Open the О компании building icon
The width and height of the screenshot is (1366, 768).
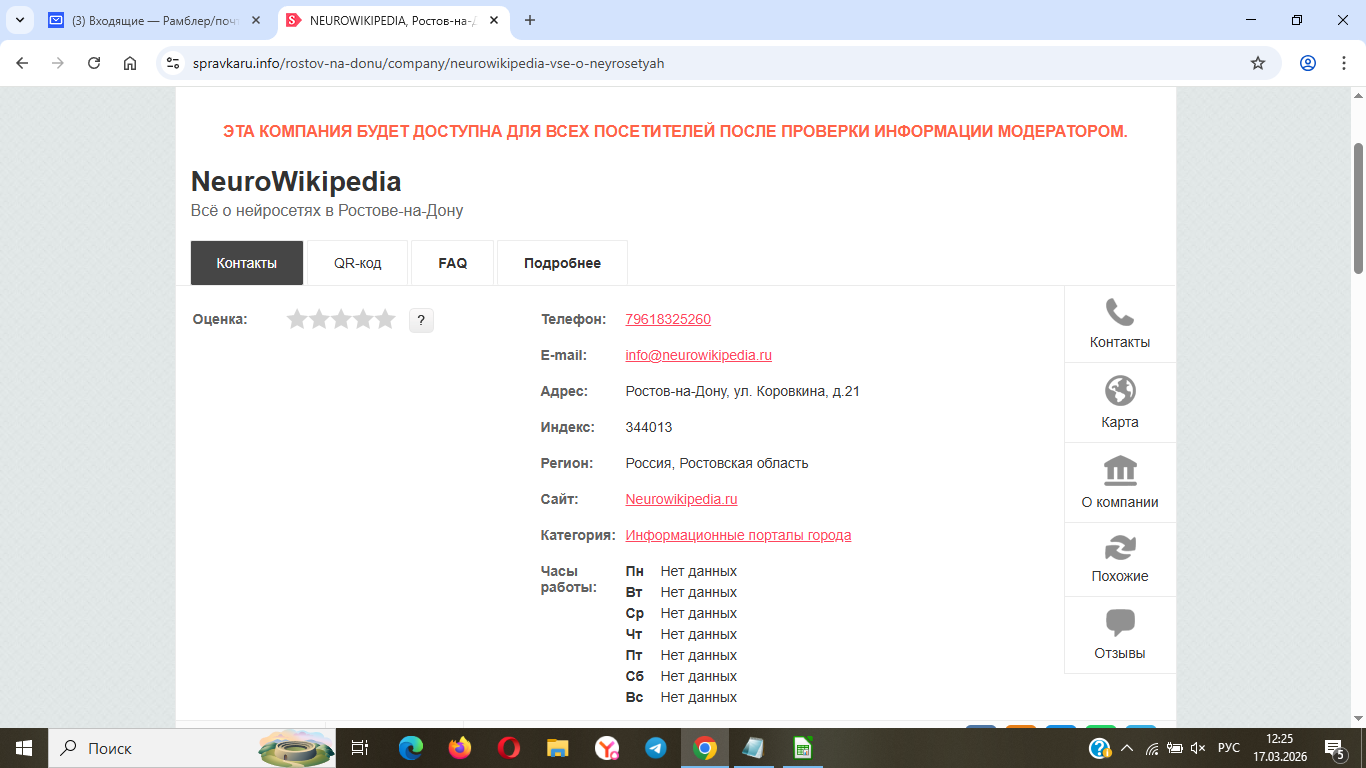(x=1120, y=470)
